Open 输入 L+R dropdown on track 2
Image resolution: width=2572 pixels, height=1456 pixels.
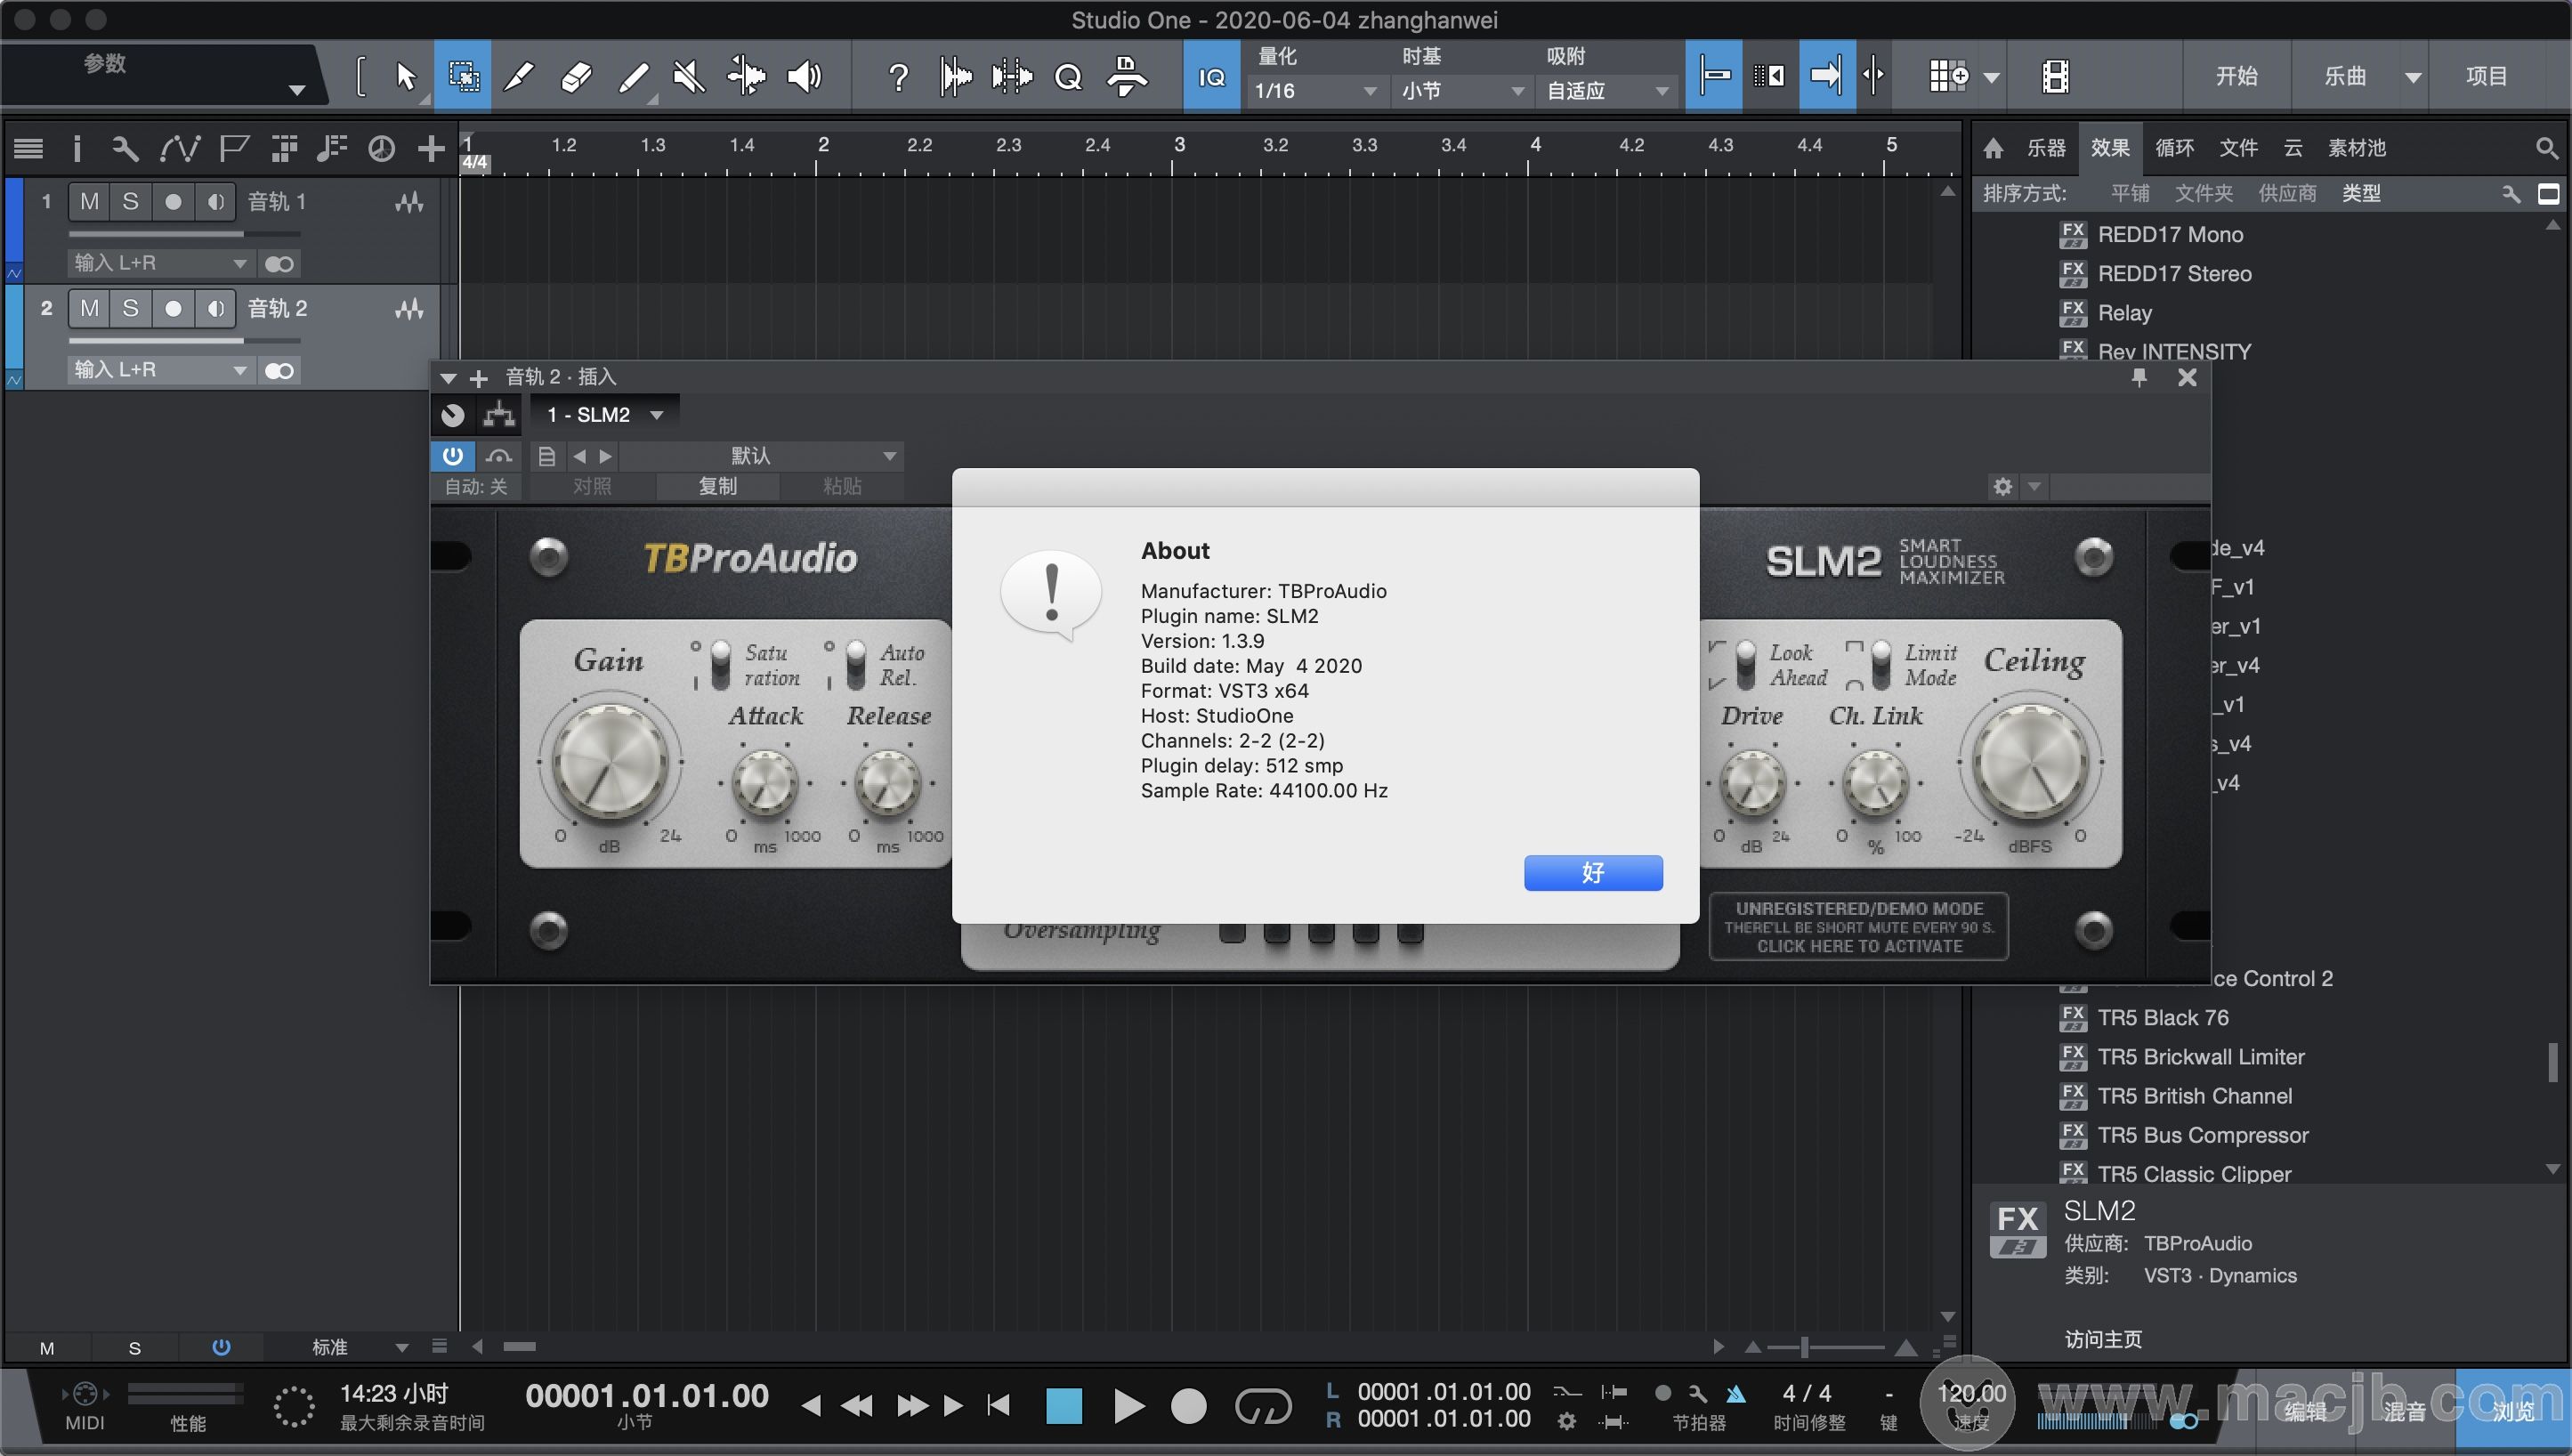pyautogui.click(x=160, y=370)
